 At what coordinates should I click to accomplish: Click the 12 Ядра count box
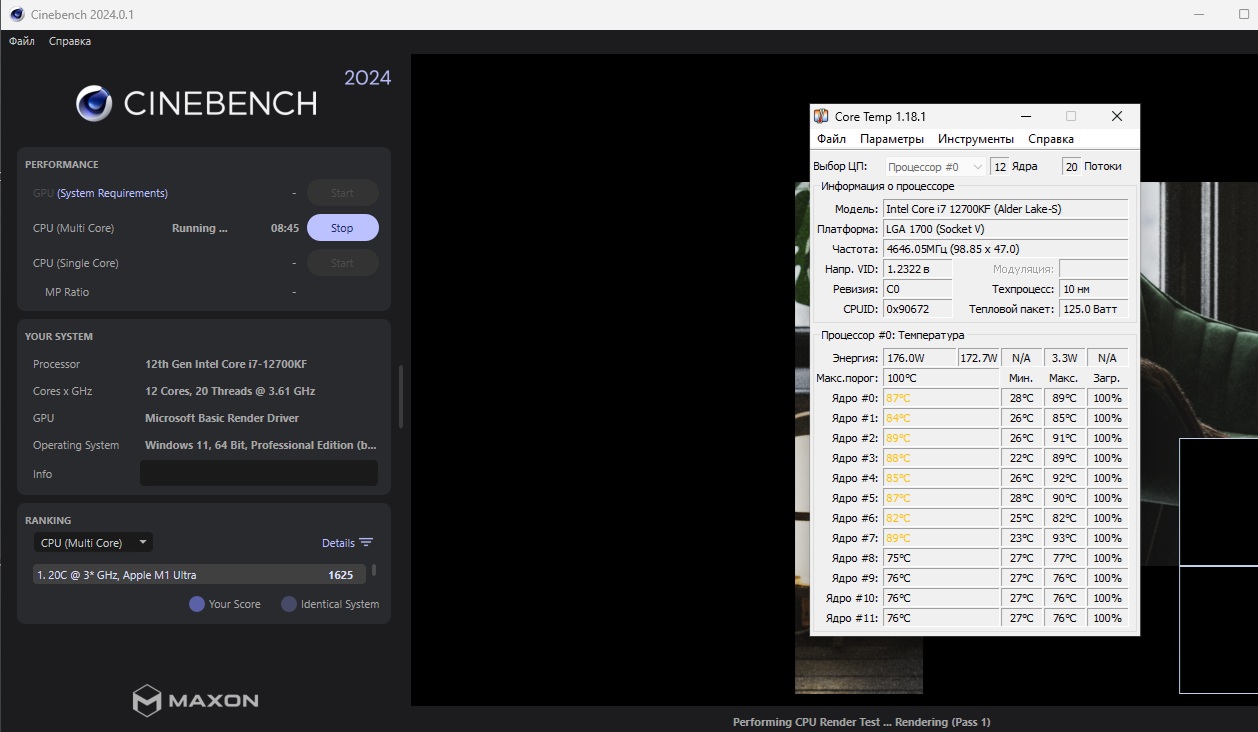click(999, 167)
